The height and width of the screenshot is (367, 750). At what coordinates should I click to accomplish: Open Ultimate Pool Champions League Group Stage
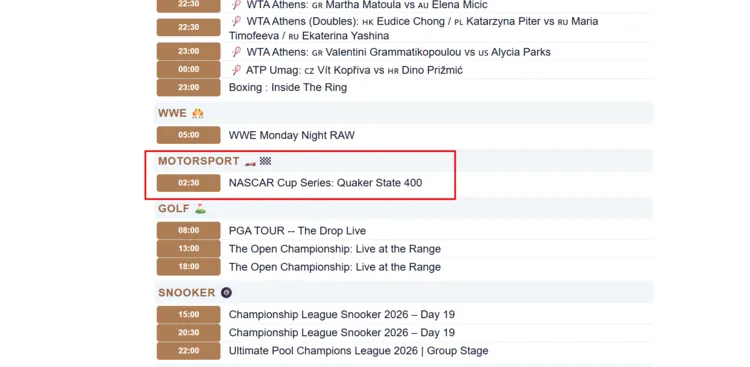coord(358,351)
